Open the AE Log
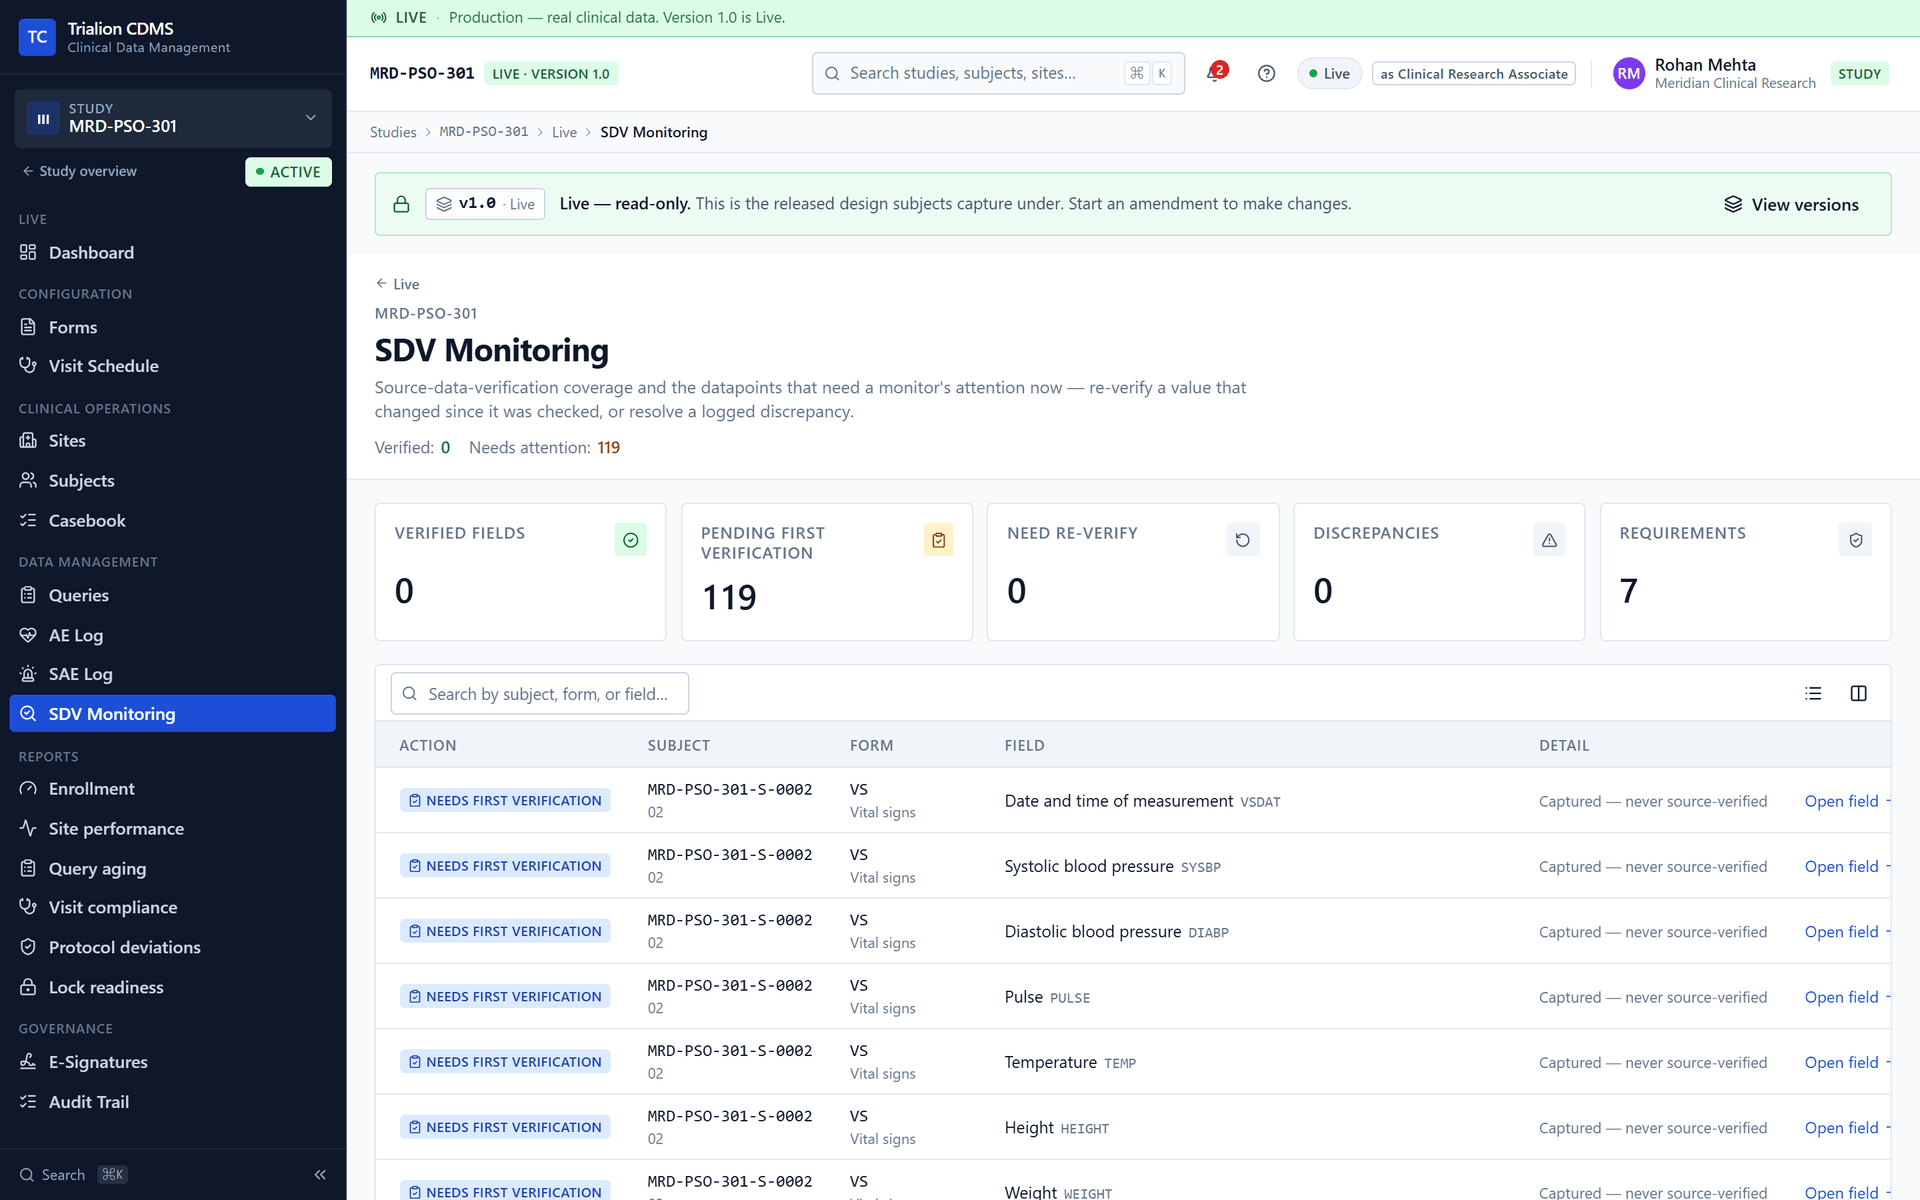The height and width of the screenshot is (1200, 1920). (173, 635)
